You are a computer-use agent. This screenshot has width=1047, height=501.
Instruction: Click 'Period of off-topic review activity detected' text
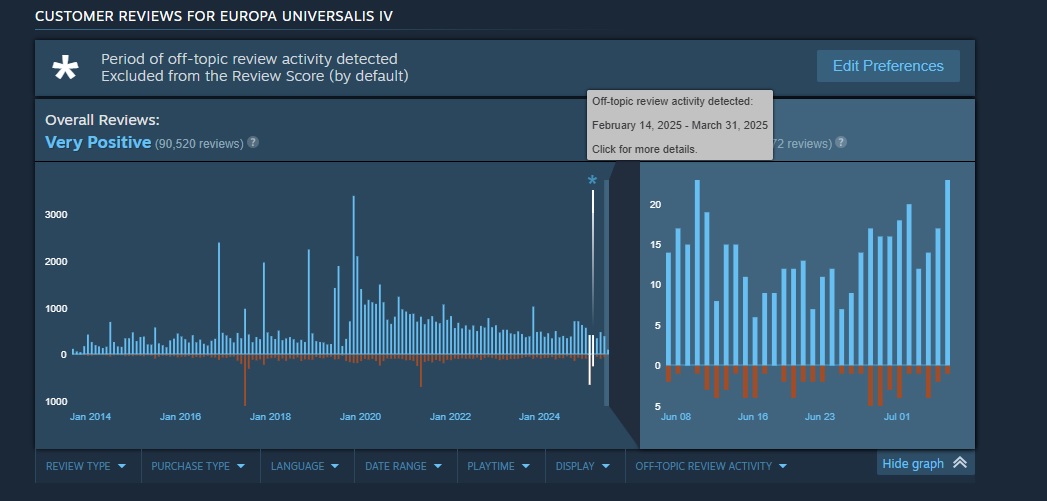click(249, 59)
